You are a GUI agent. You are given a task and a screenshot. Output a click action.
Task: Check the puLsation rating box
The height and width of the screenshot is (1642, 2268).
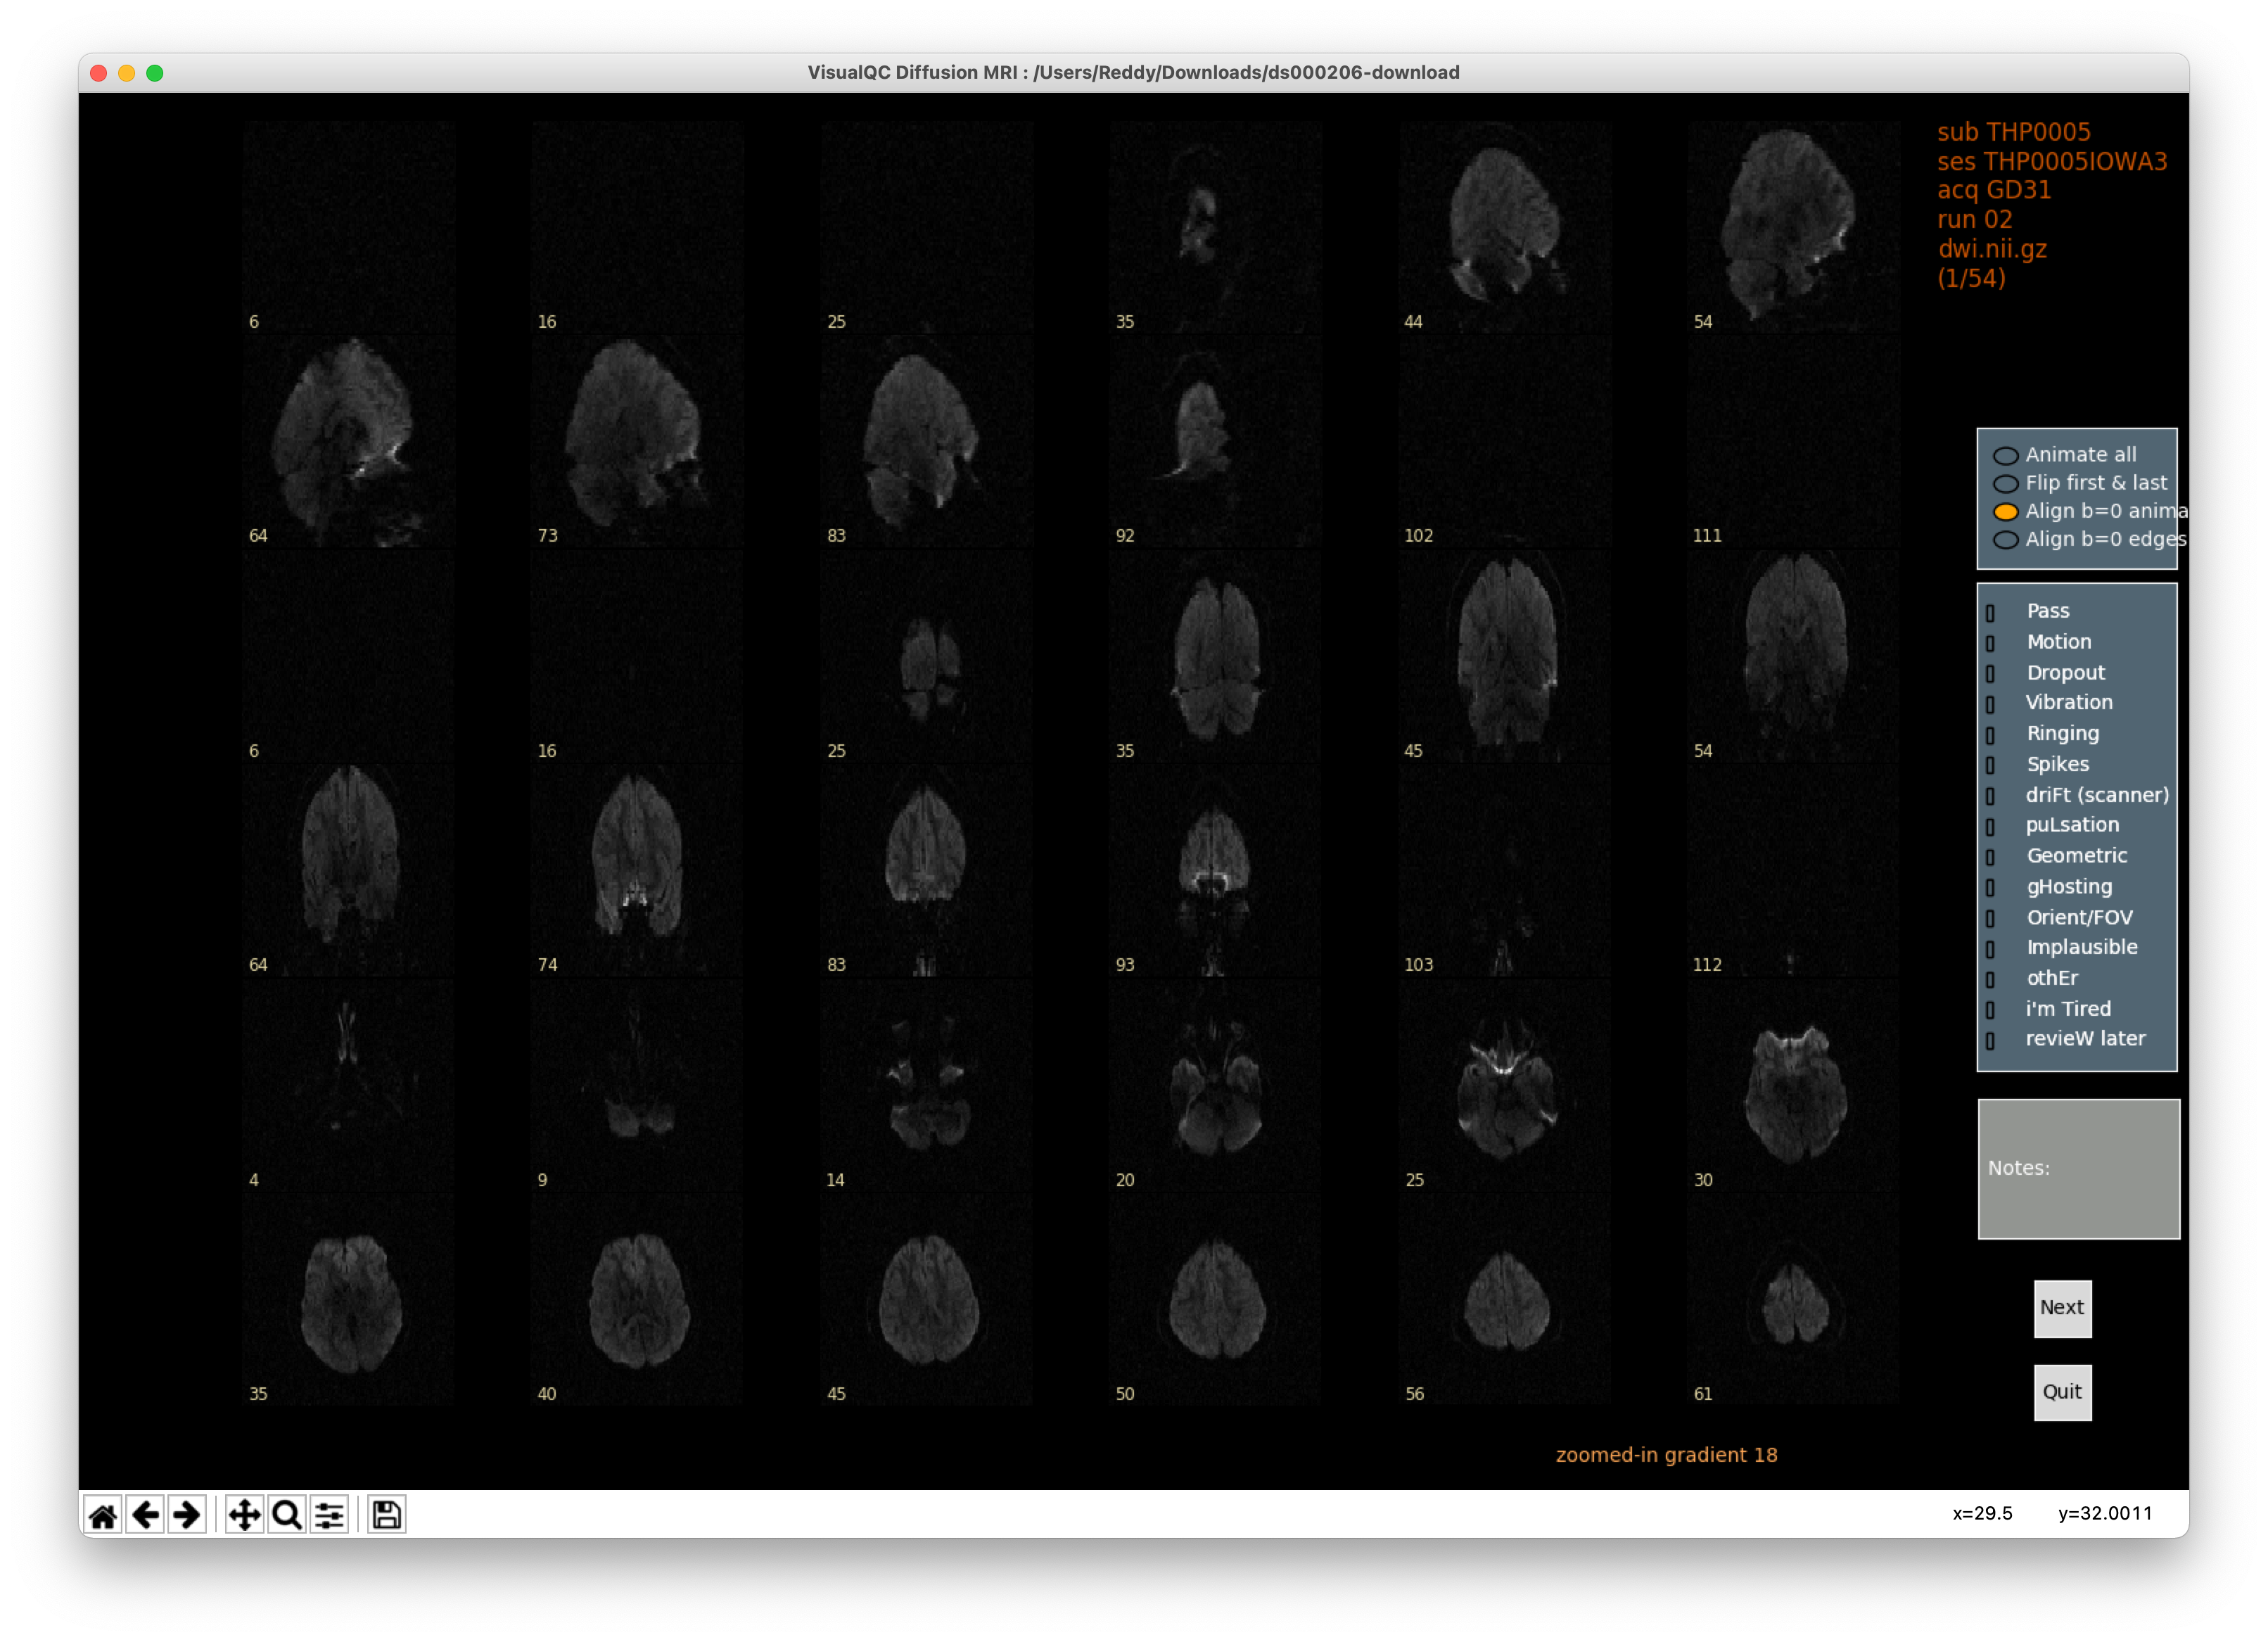[x=1990, y=826]
